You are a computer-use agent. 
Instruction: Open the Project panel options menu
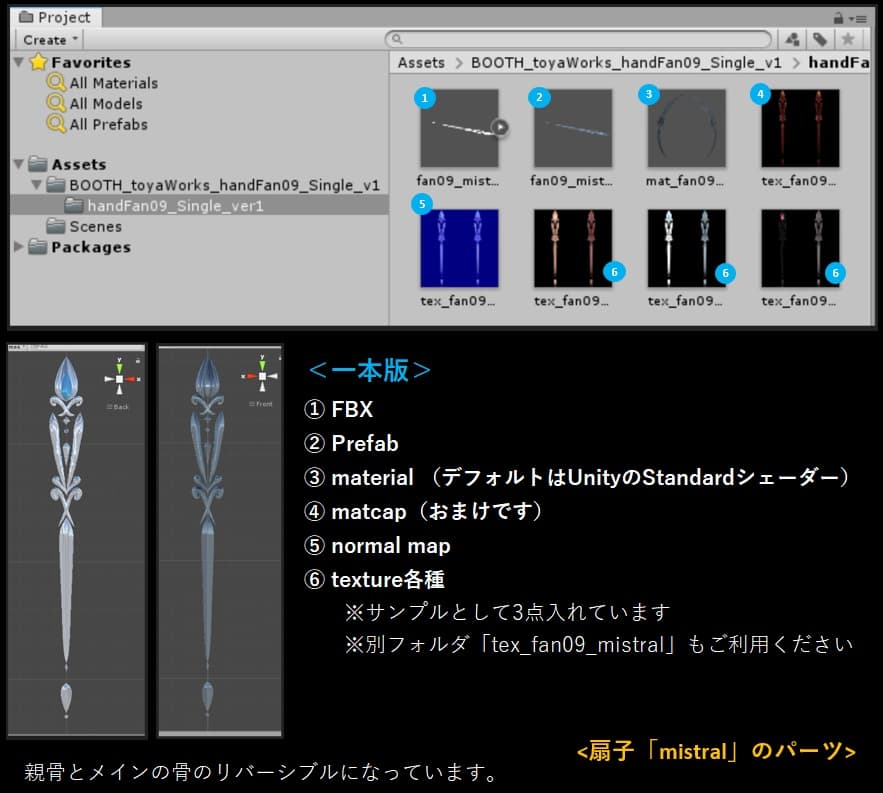coord(857,18)
